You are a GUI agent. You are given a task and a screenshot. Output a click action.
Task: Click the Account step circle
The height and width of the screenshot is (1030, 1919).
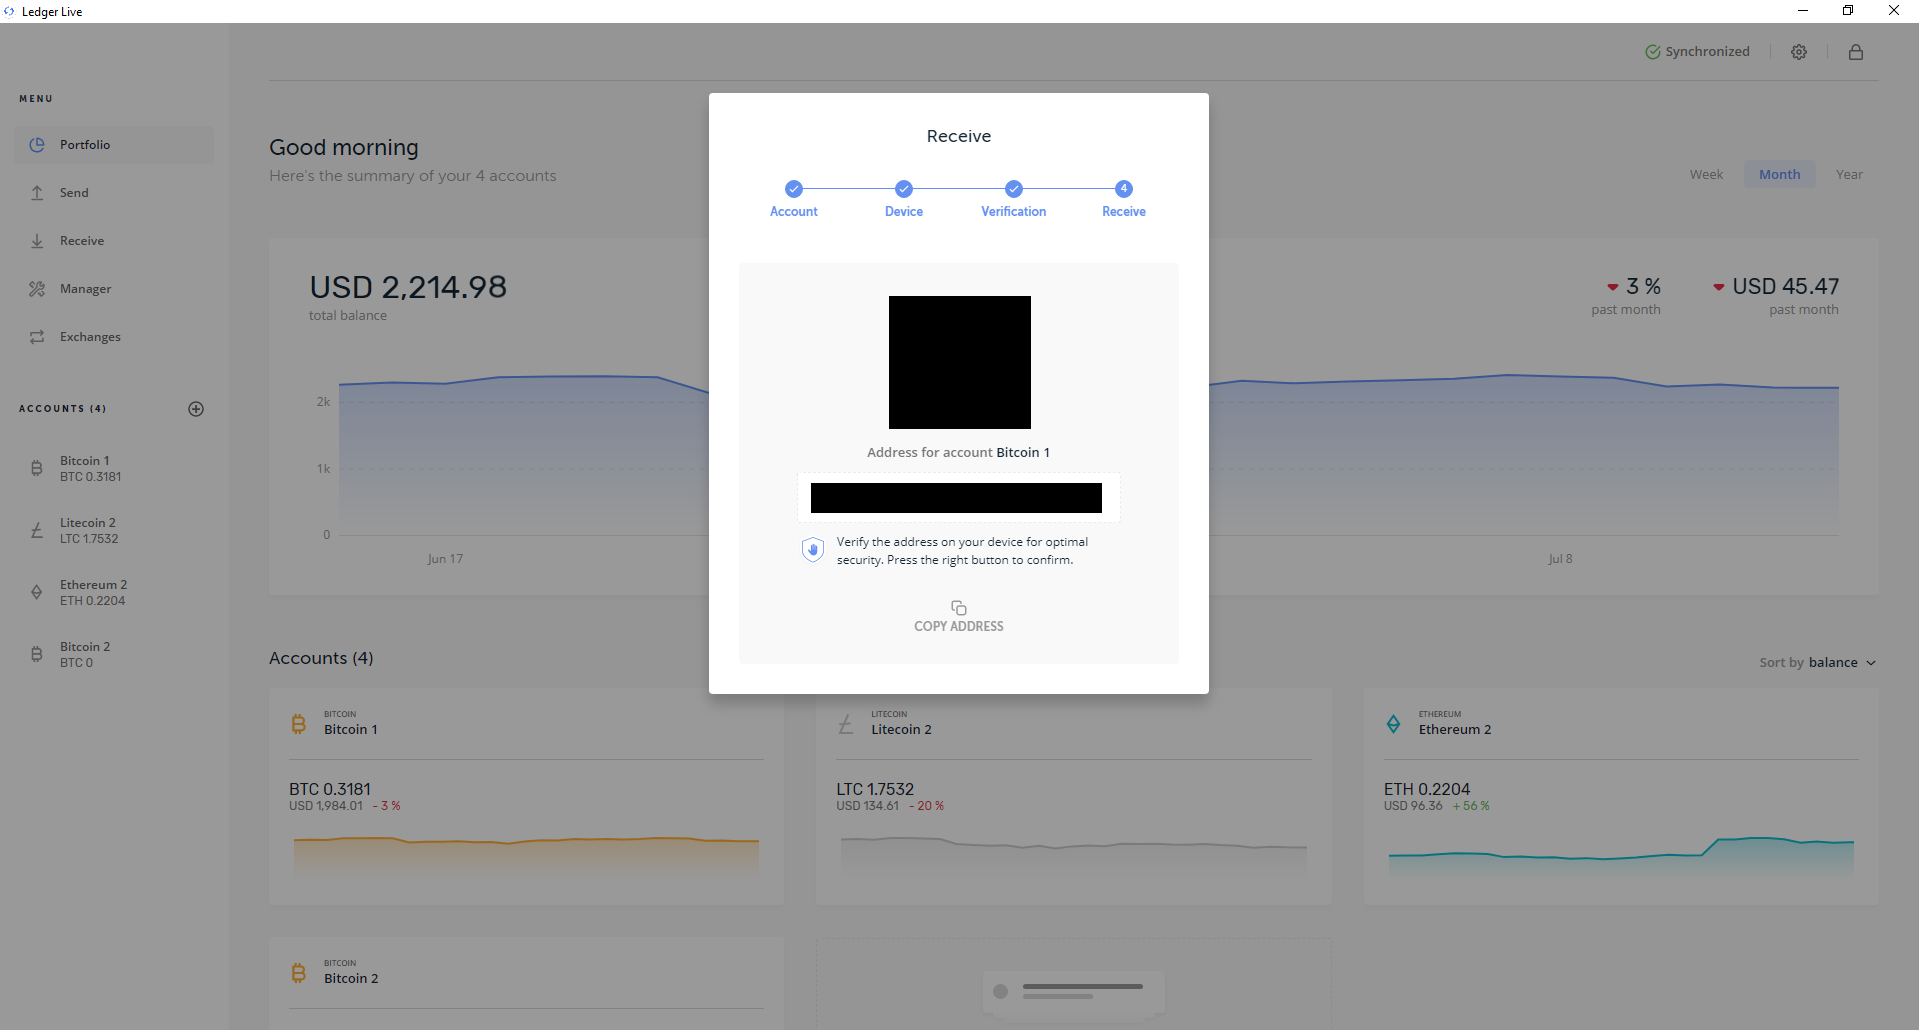coord(794,189)
